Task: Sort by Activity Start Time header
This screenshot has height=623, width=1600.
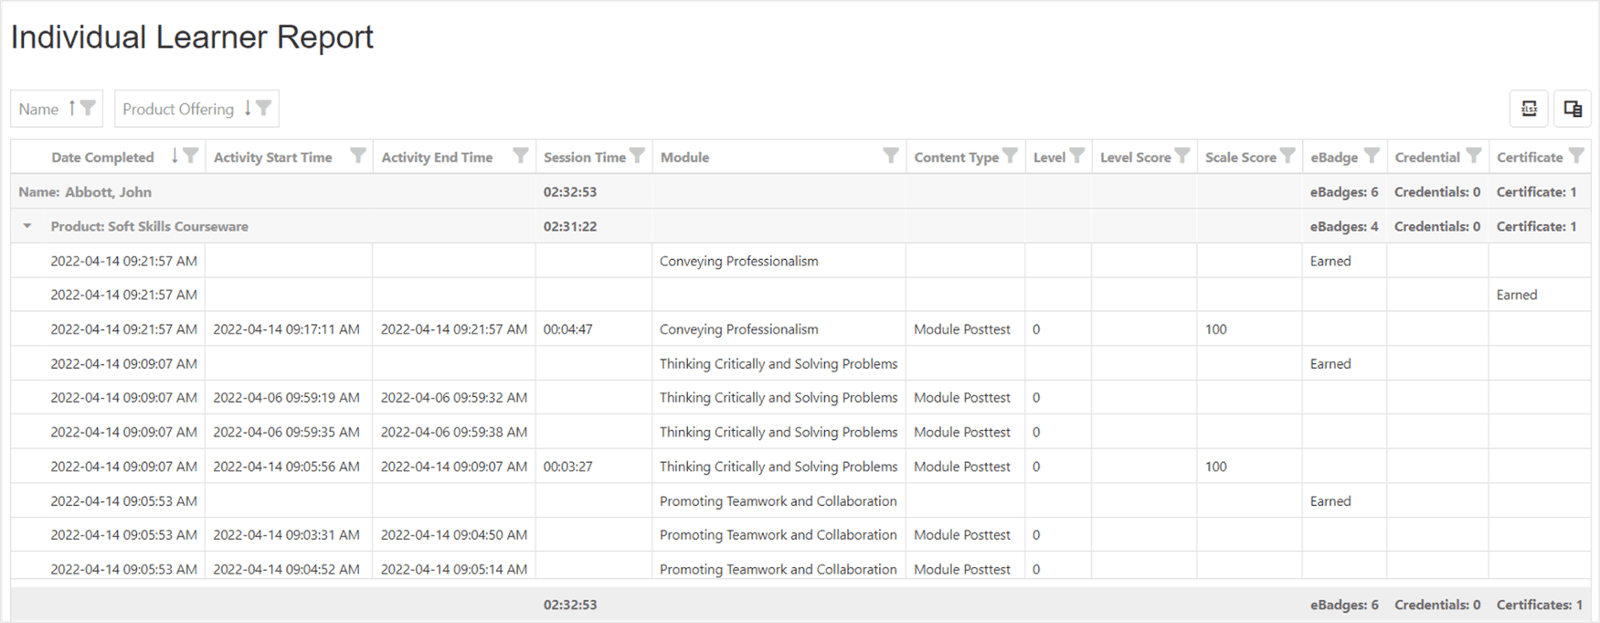Action: pyautogui.click(x=272, y=157)
